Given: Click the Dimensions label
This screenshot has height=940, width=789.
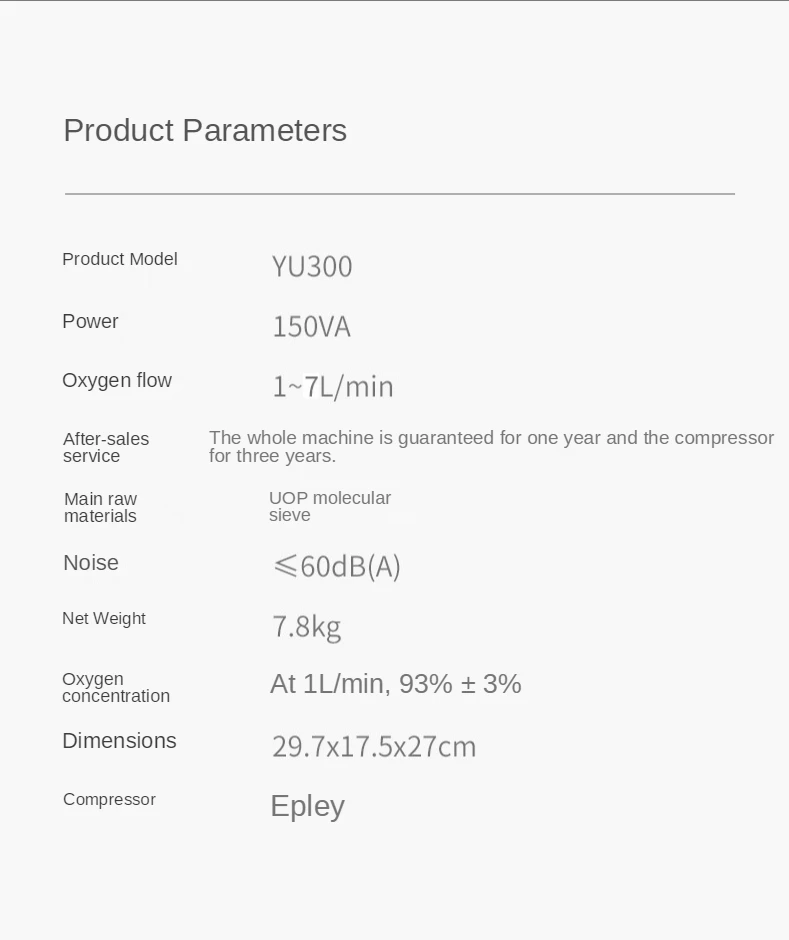Looking at the screenshot, I should pyautogui.click(x=119, y=741).
